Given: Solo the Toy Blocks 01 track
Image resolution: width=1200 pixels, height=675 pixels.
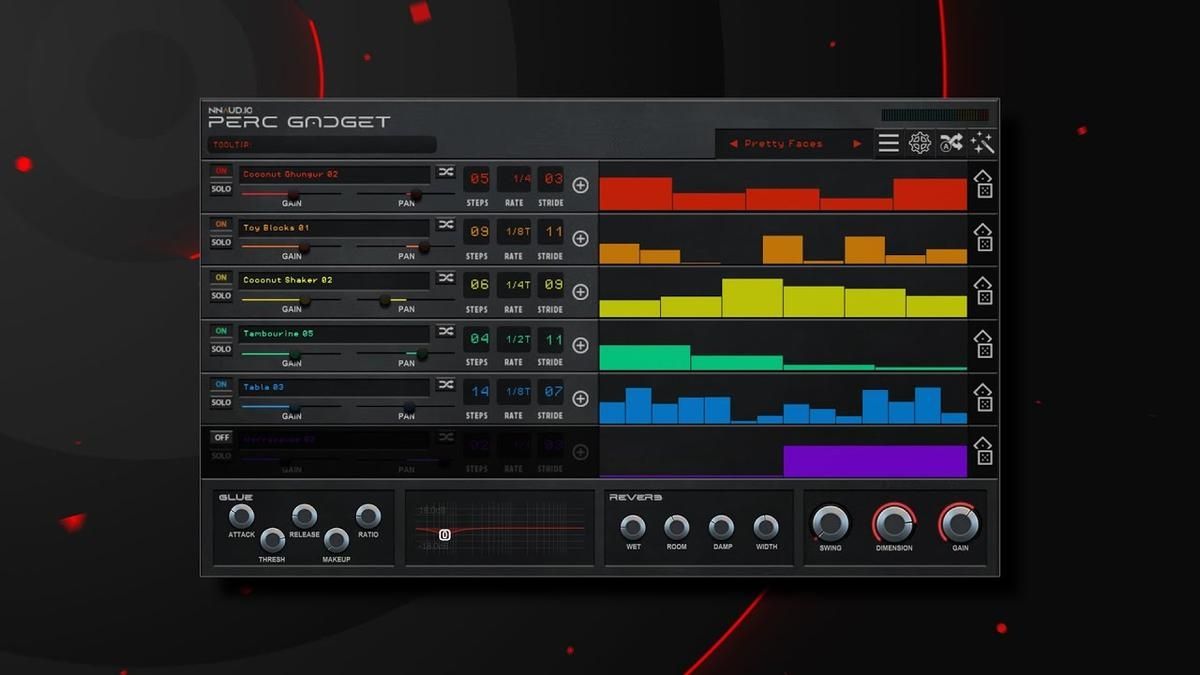Looking at the screenshot, I should [221, 242].
